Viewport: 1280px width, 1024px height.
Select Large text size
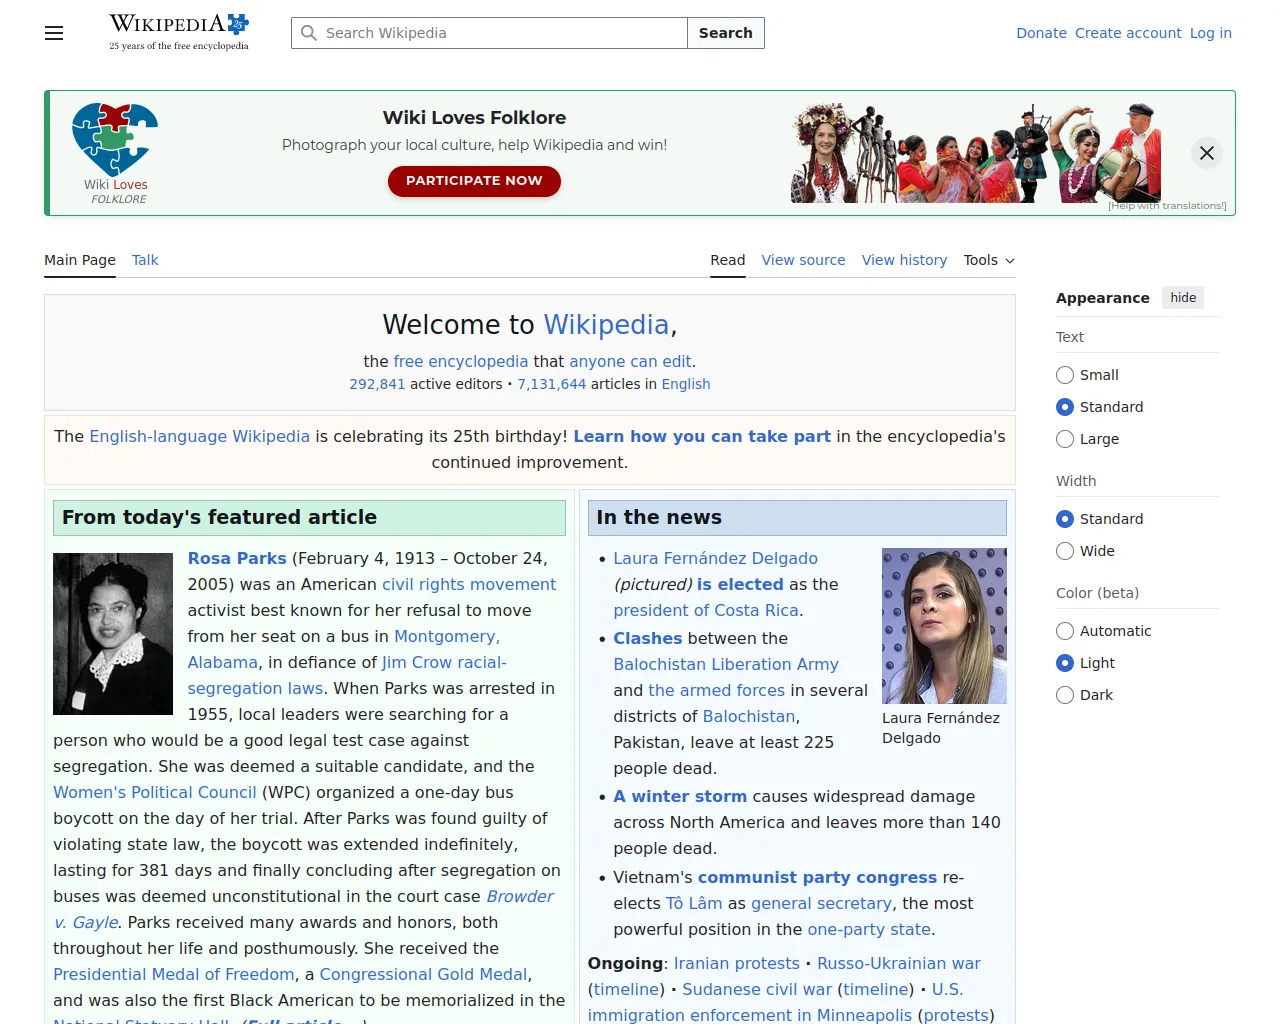[x=1065, y=439]
